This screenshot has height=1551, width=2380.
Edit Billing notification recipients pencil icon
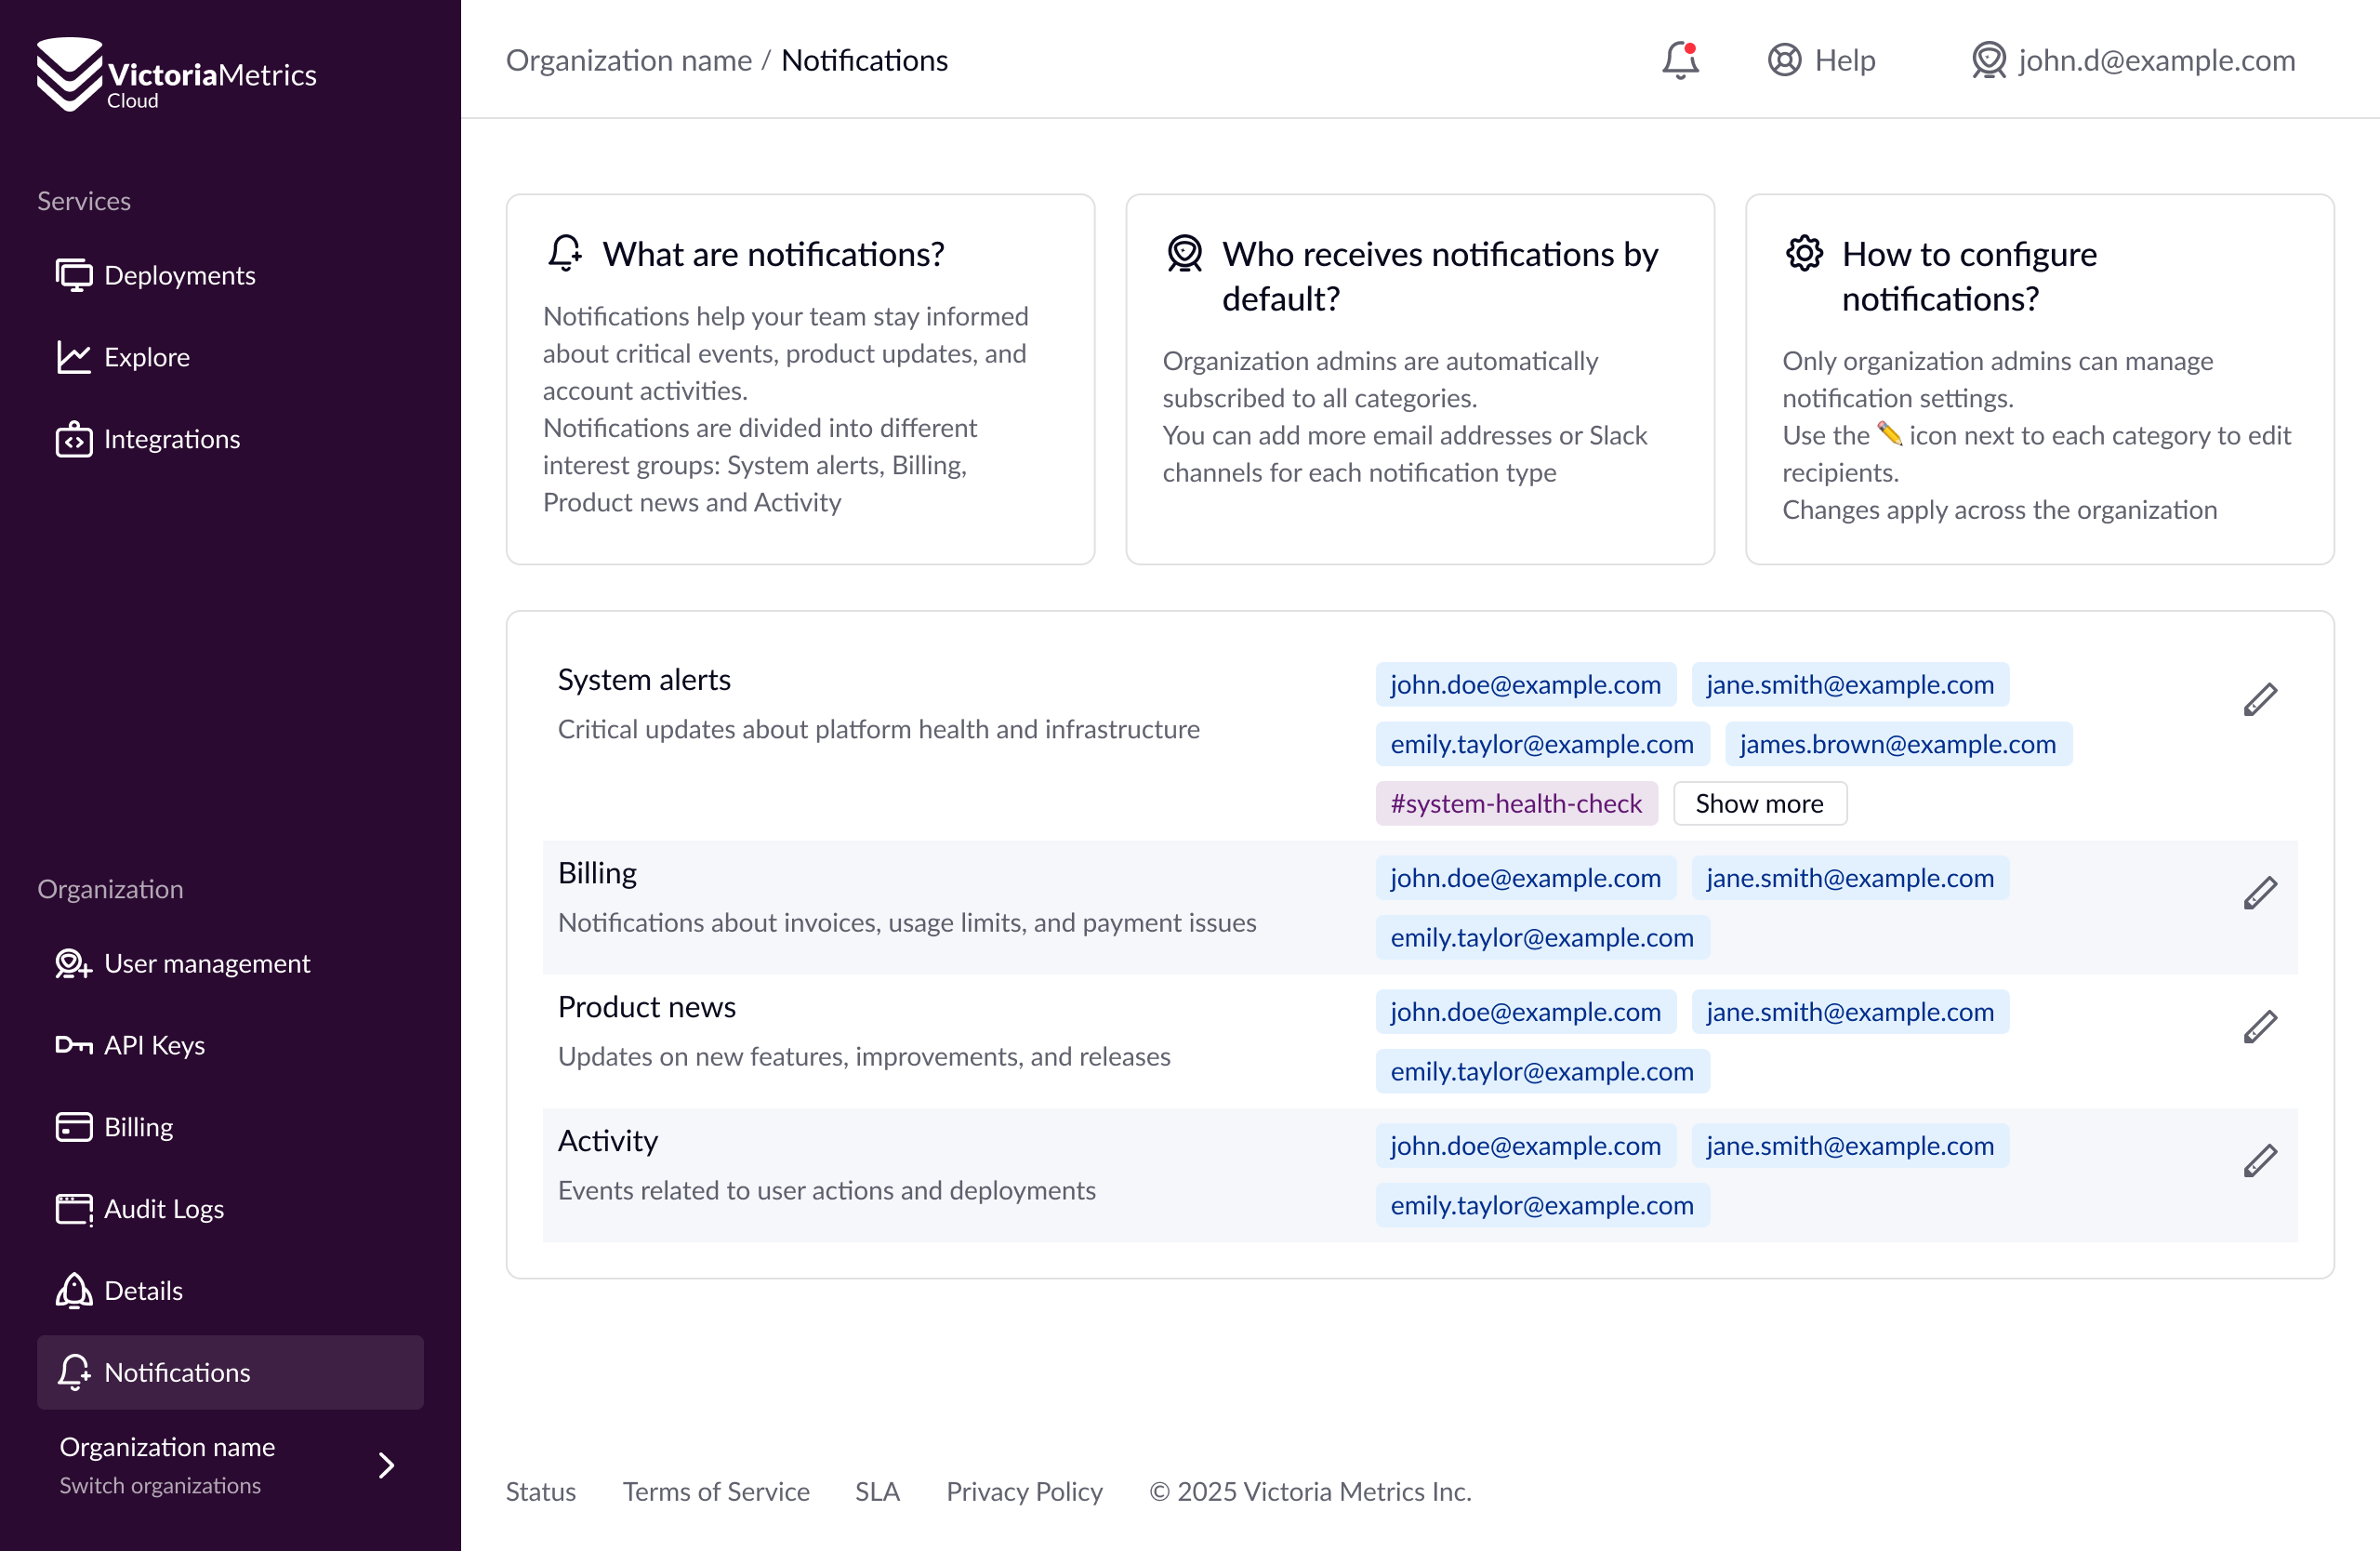pos(2259,893)
